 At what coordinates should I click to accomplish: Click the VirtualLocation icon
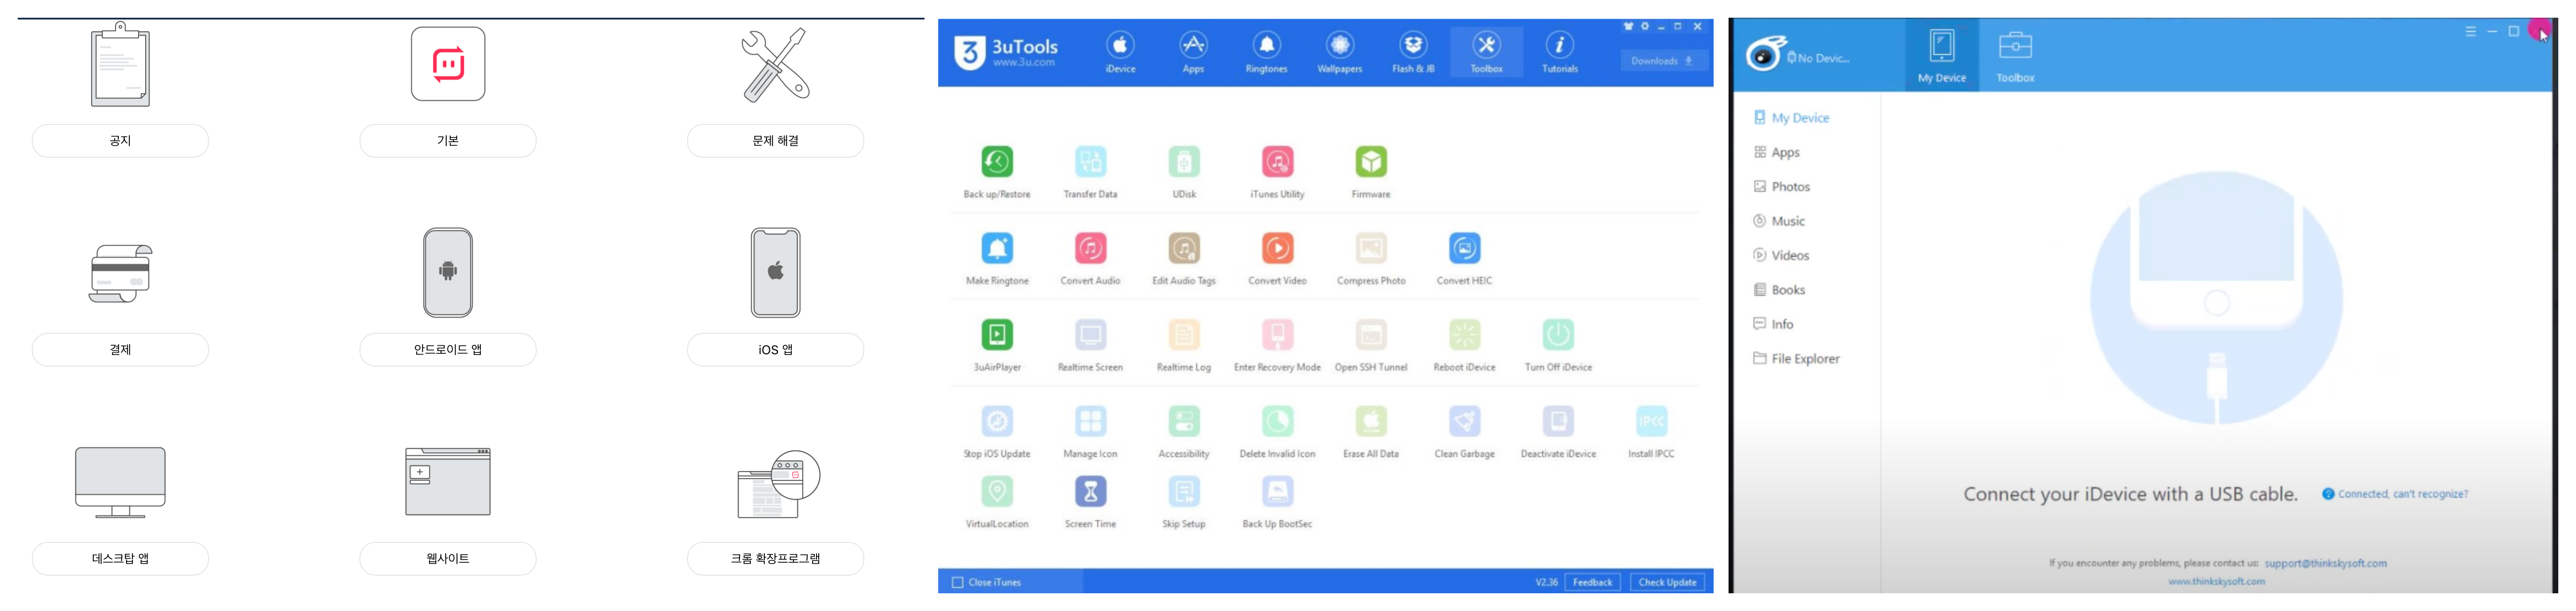coord(997,492)
